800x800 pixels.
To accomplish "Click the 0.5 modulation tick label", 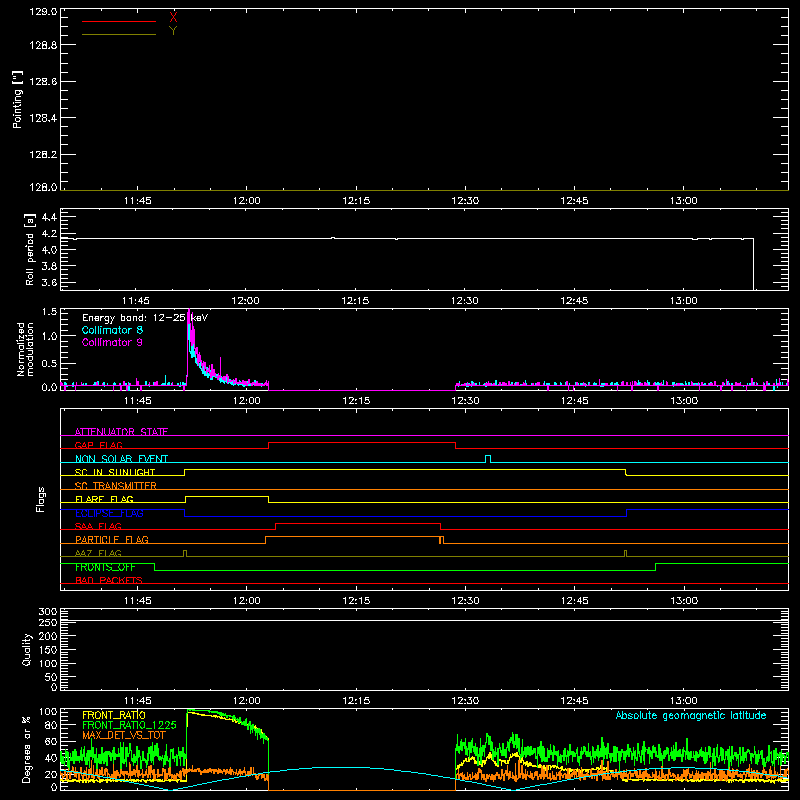I will [x=49, y=363].
